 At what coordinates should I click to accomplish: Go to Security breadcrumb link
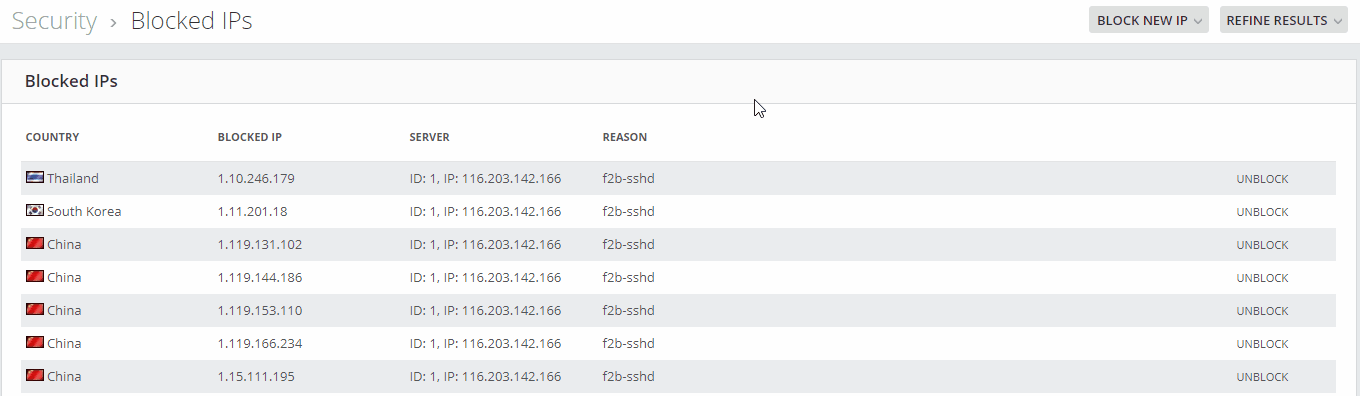(54, 21)
